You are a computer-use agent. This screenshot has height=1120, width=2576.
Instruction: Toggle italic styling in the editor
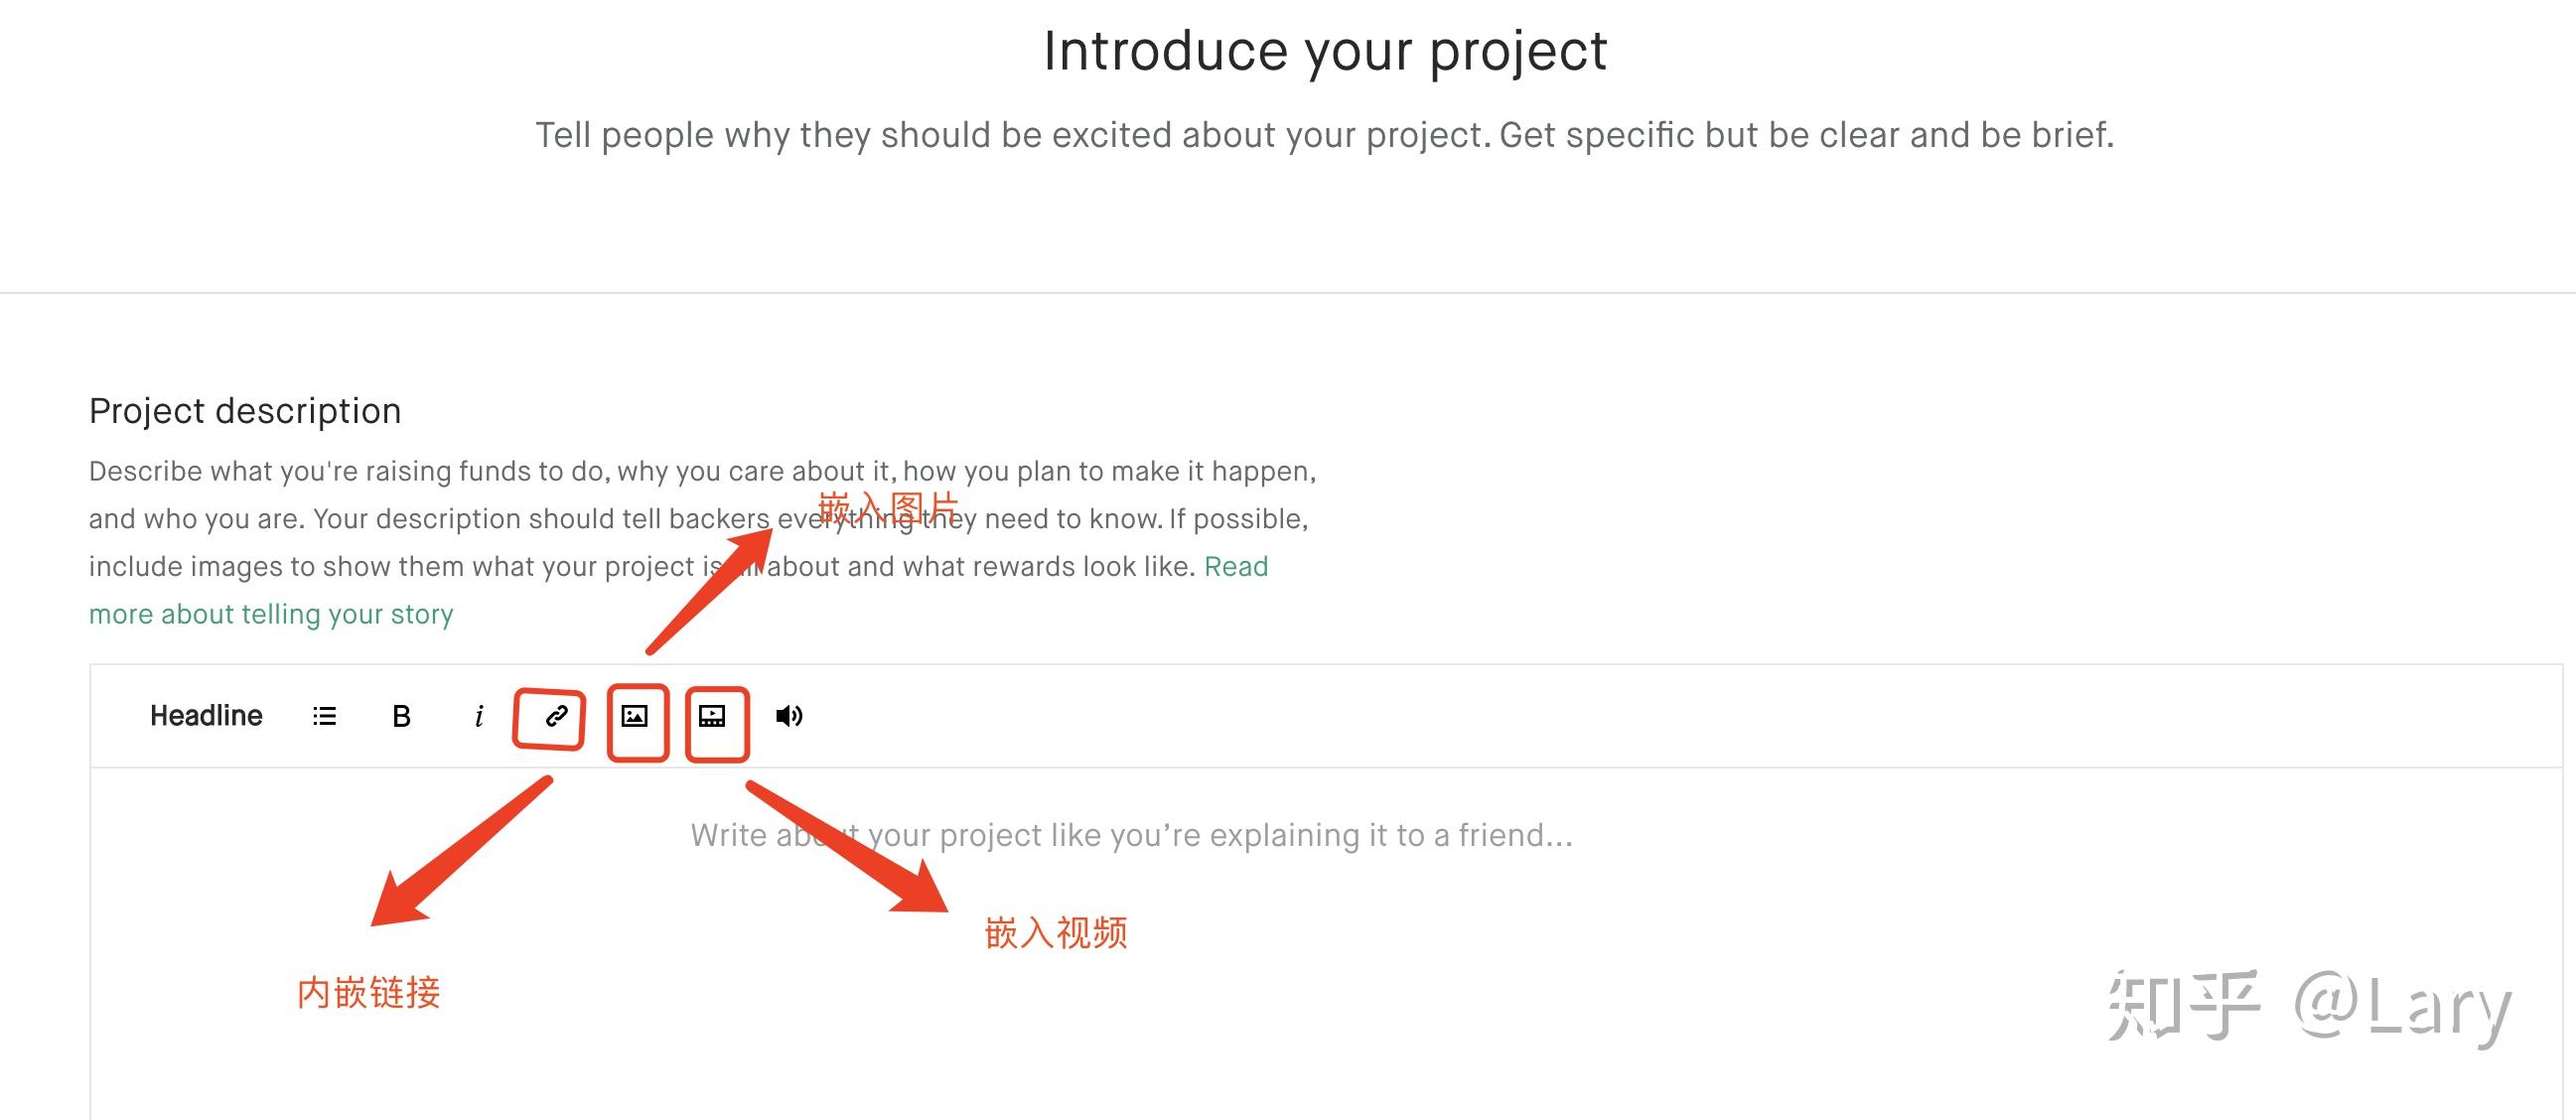click(x=479, y=716)
